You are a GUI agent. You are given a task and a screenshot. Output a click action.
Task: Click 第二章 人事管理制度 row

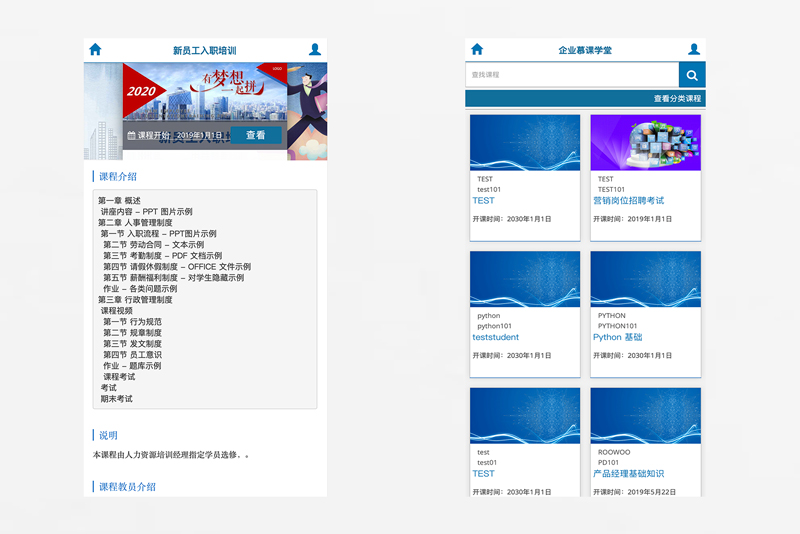pyautogui.click(x=135, y=222)
